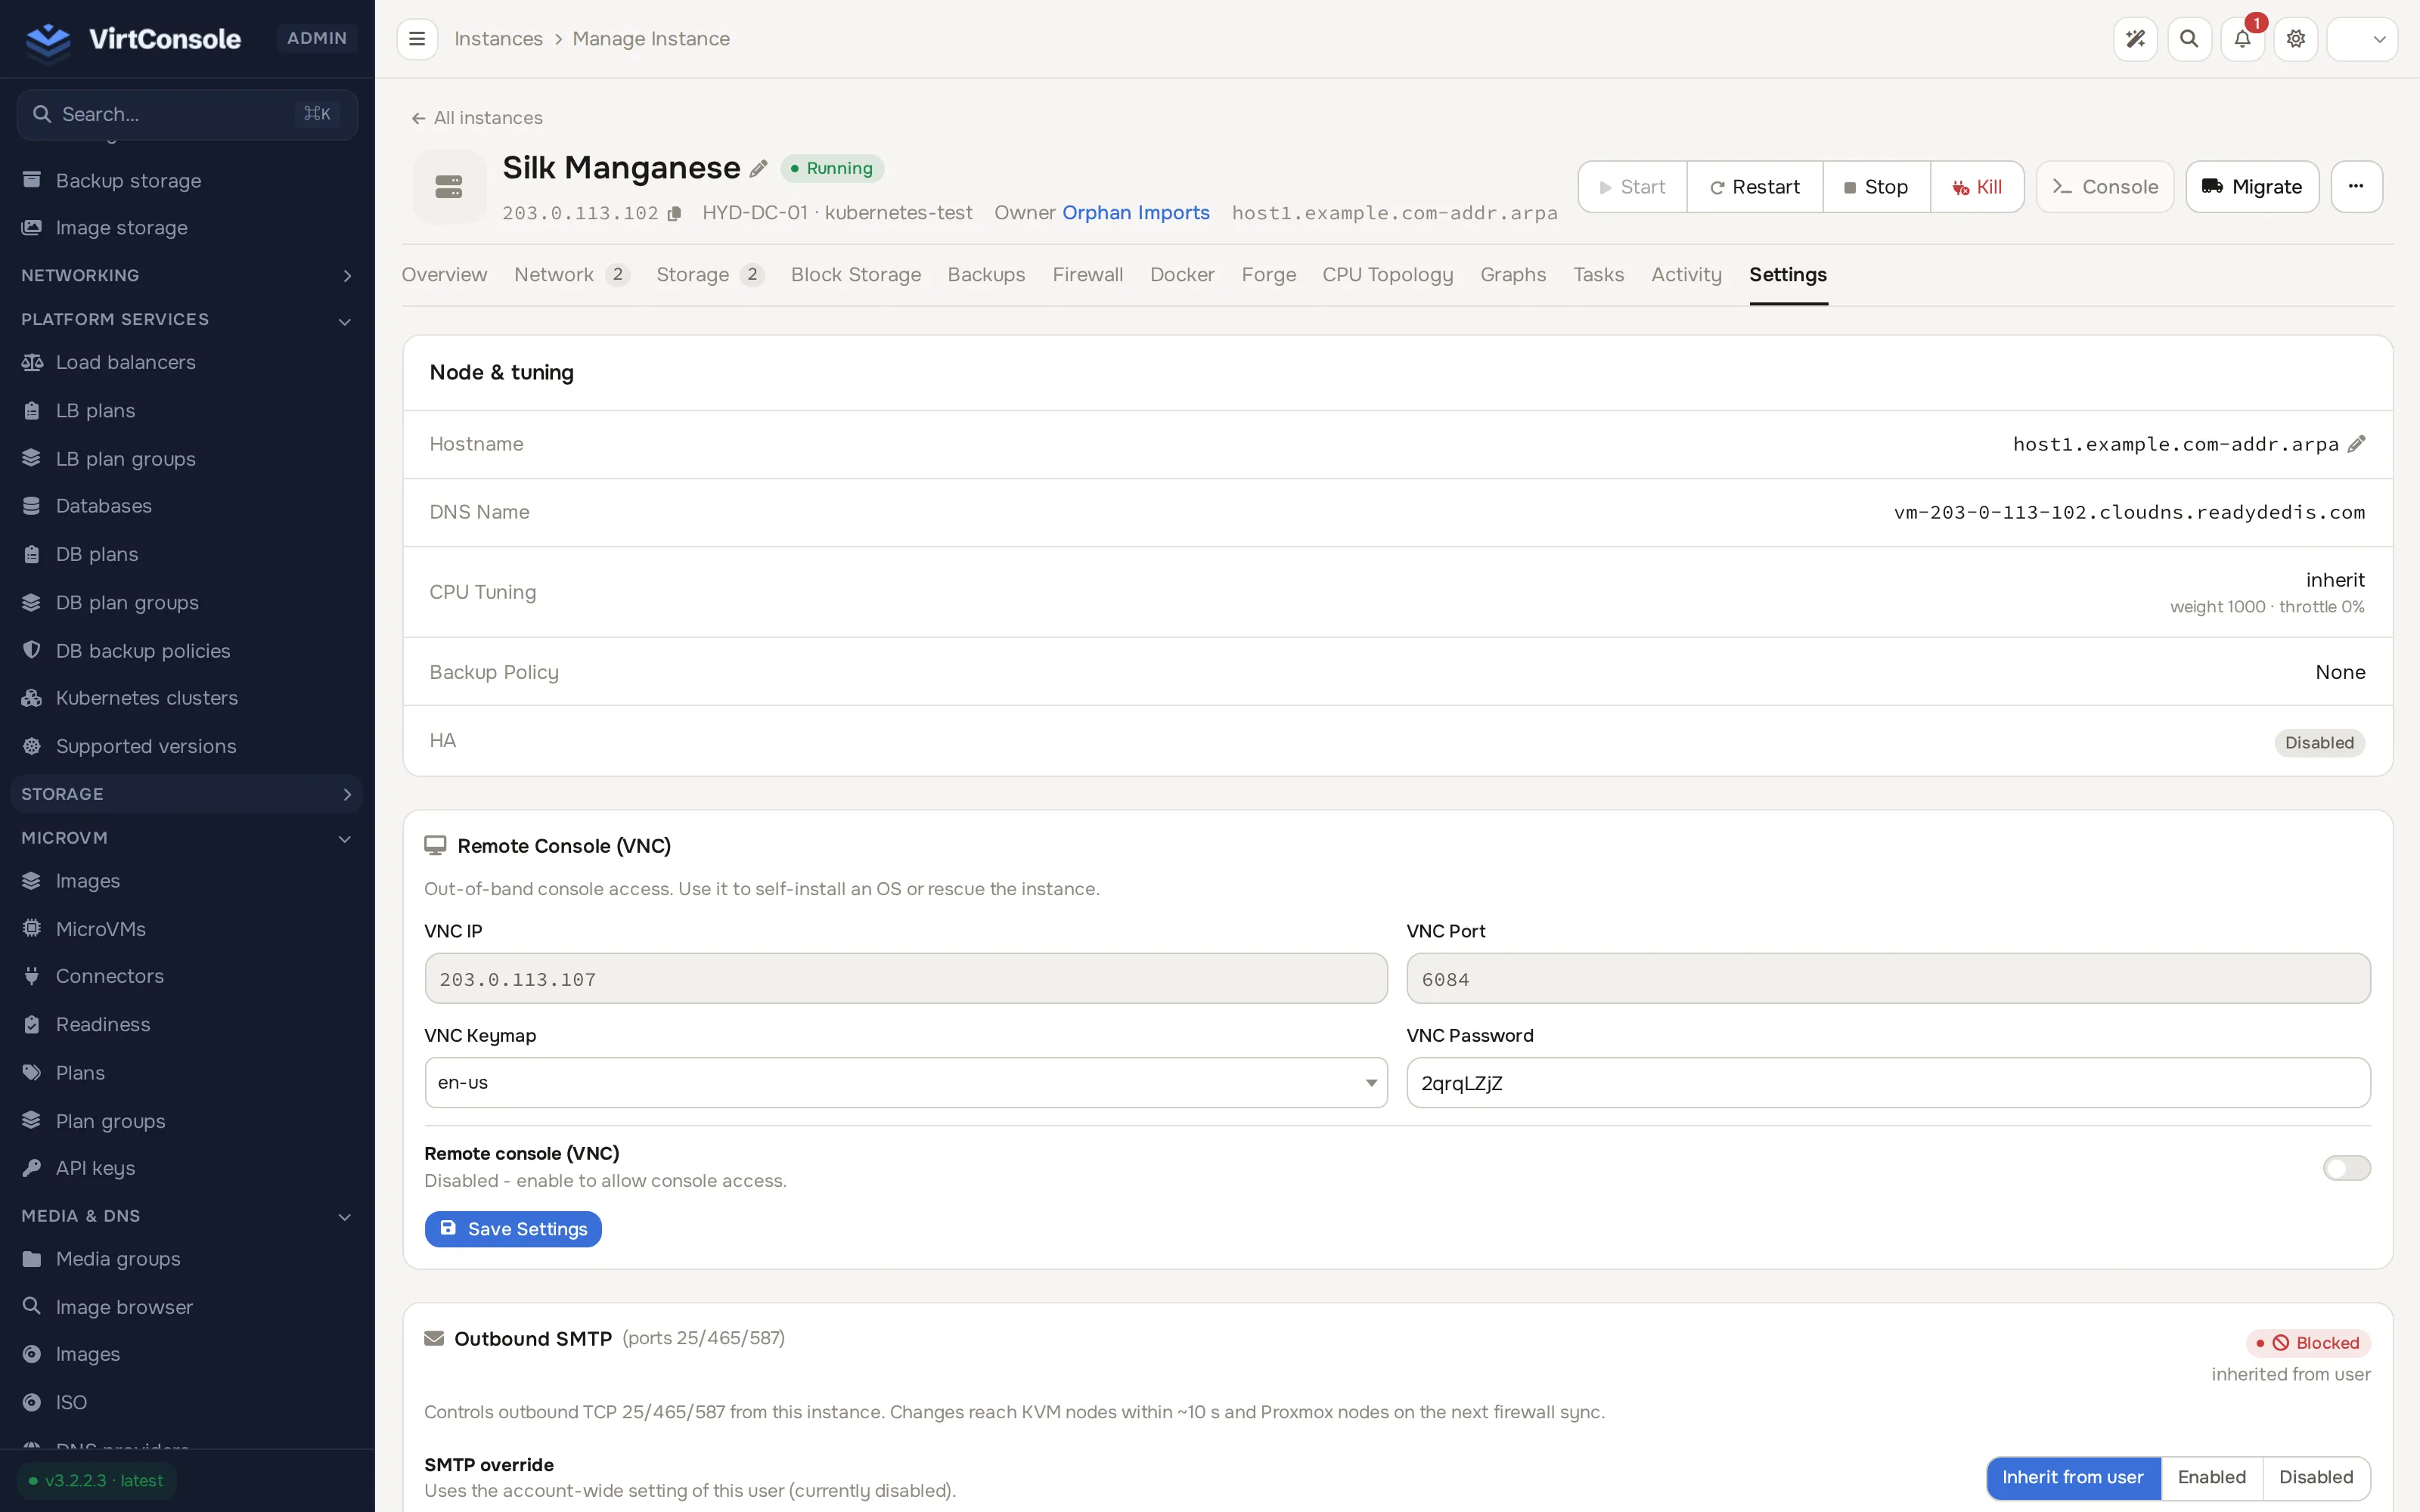Click the Restart button
Screen dimensions: 2420x1512
pyautogui.click(x=1754, y=187)
